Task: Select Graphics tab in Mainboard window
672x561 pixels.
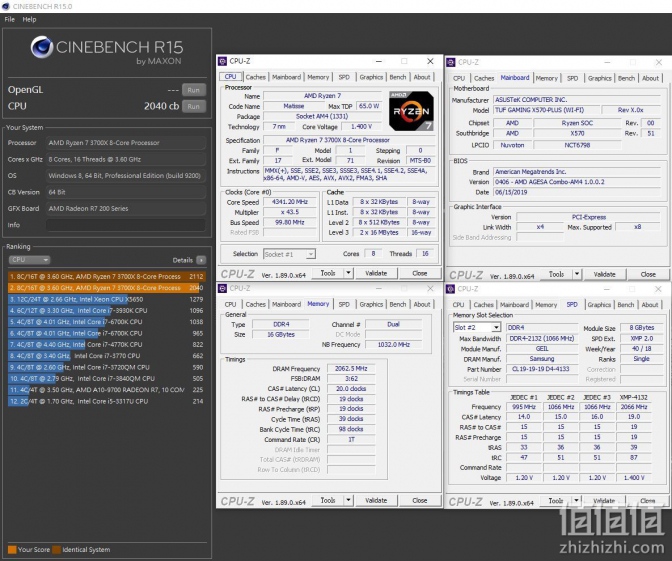Action: pyautogui.click(x=600, y=78)
